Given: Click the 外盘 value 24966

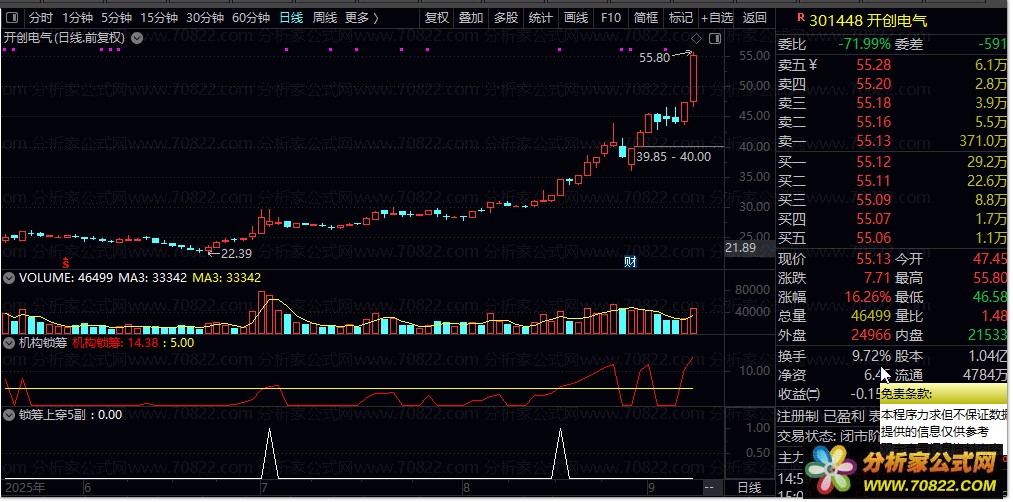Looking at the screenshot, I should coord(872,336).
